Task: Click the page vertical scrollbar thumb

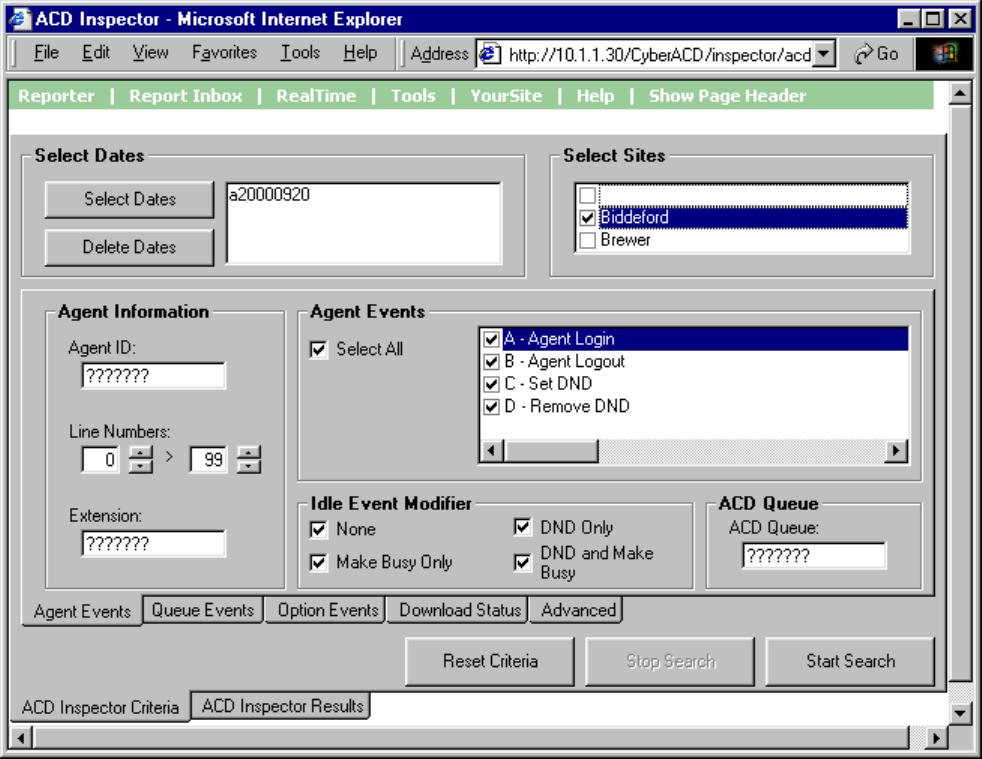Action: (960, 393)
